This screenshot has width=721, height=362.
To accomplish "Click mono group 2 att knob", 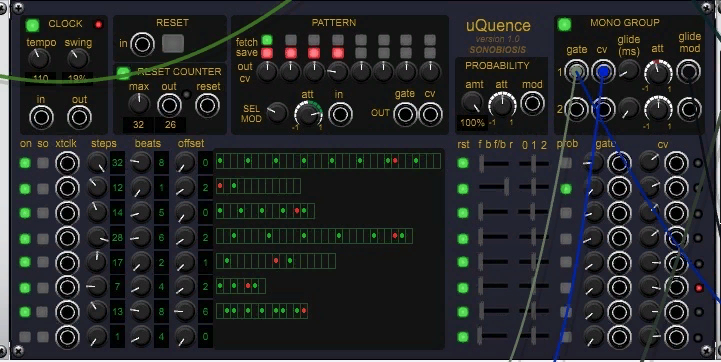I will [658, 109].
